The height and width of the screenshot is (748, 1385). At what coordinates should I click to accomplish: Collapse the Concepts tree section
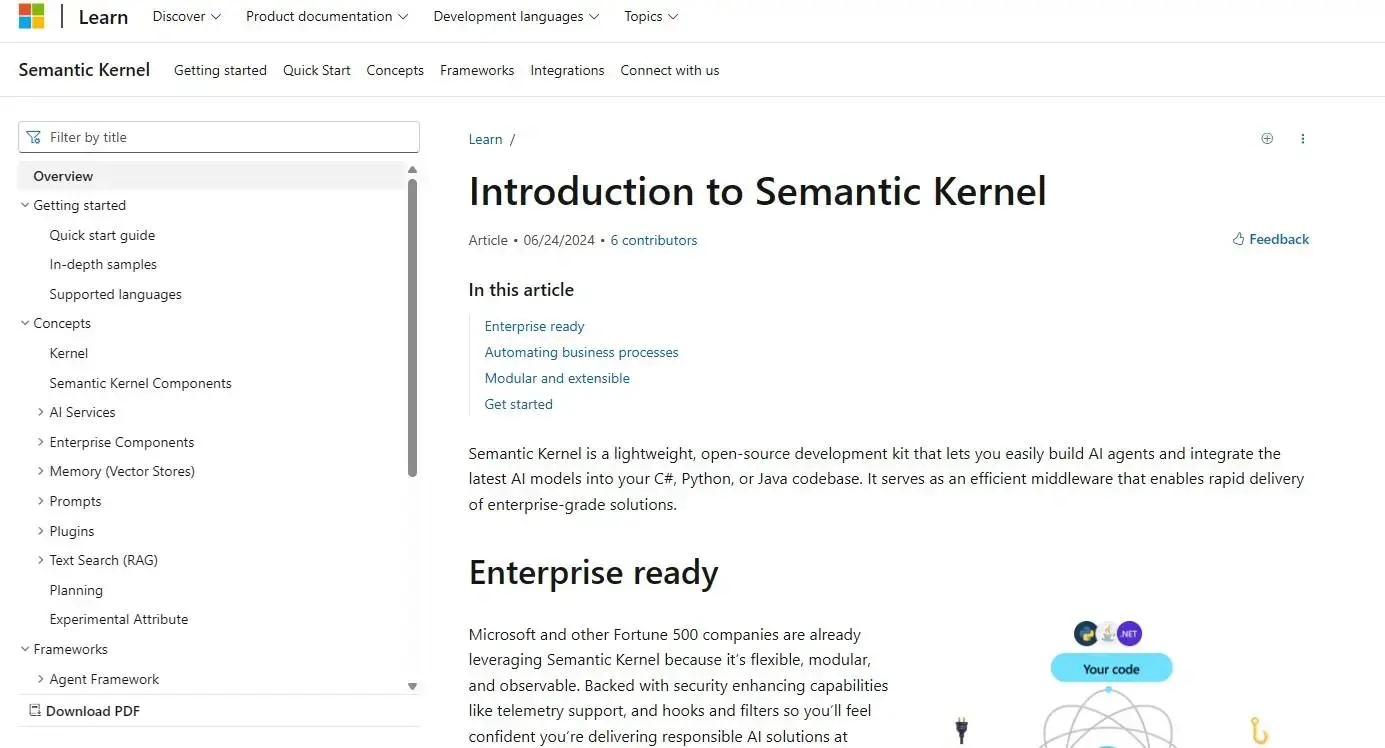tap(25, 323)
